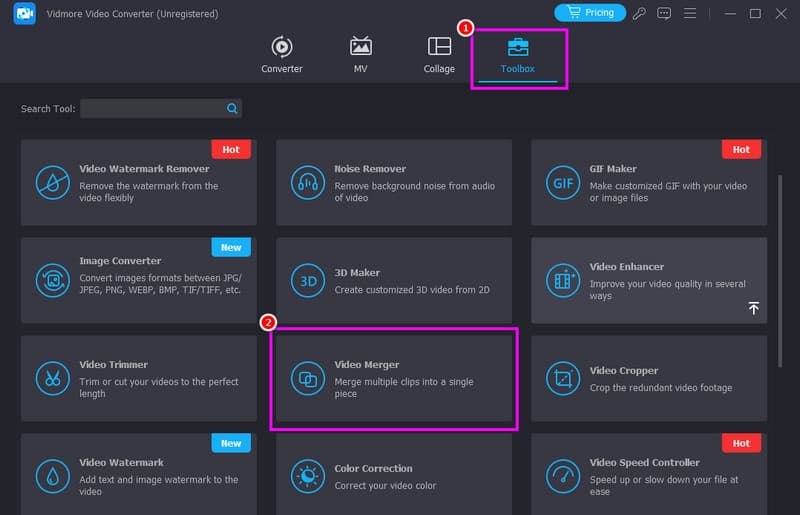Select the Image Converter icon

[53, 280]
